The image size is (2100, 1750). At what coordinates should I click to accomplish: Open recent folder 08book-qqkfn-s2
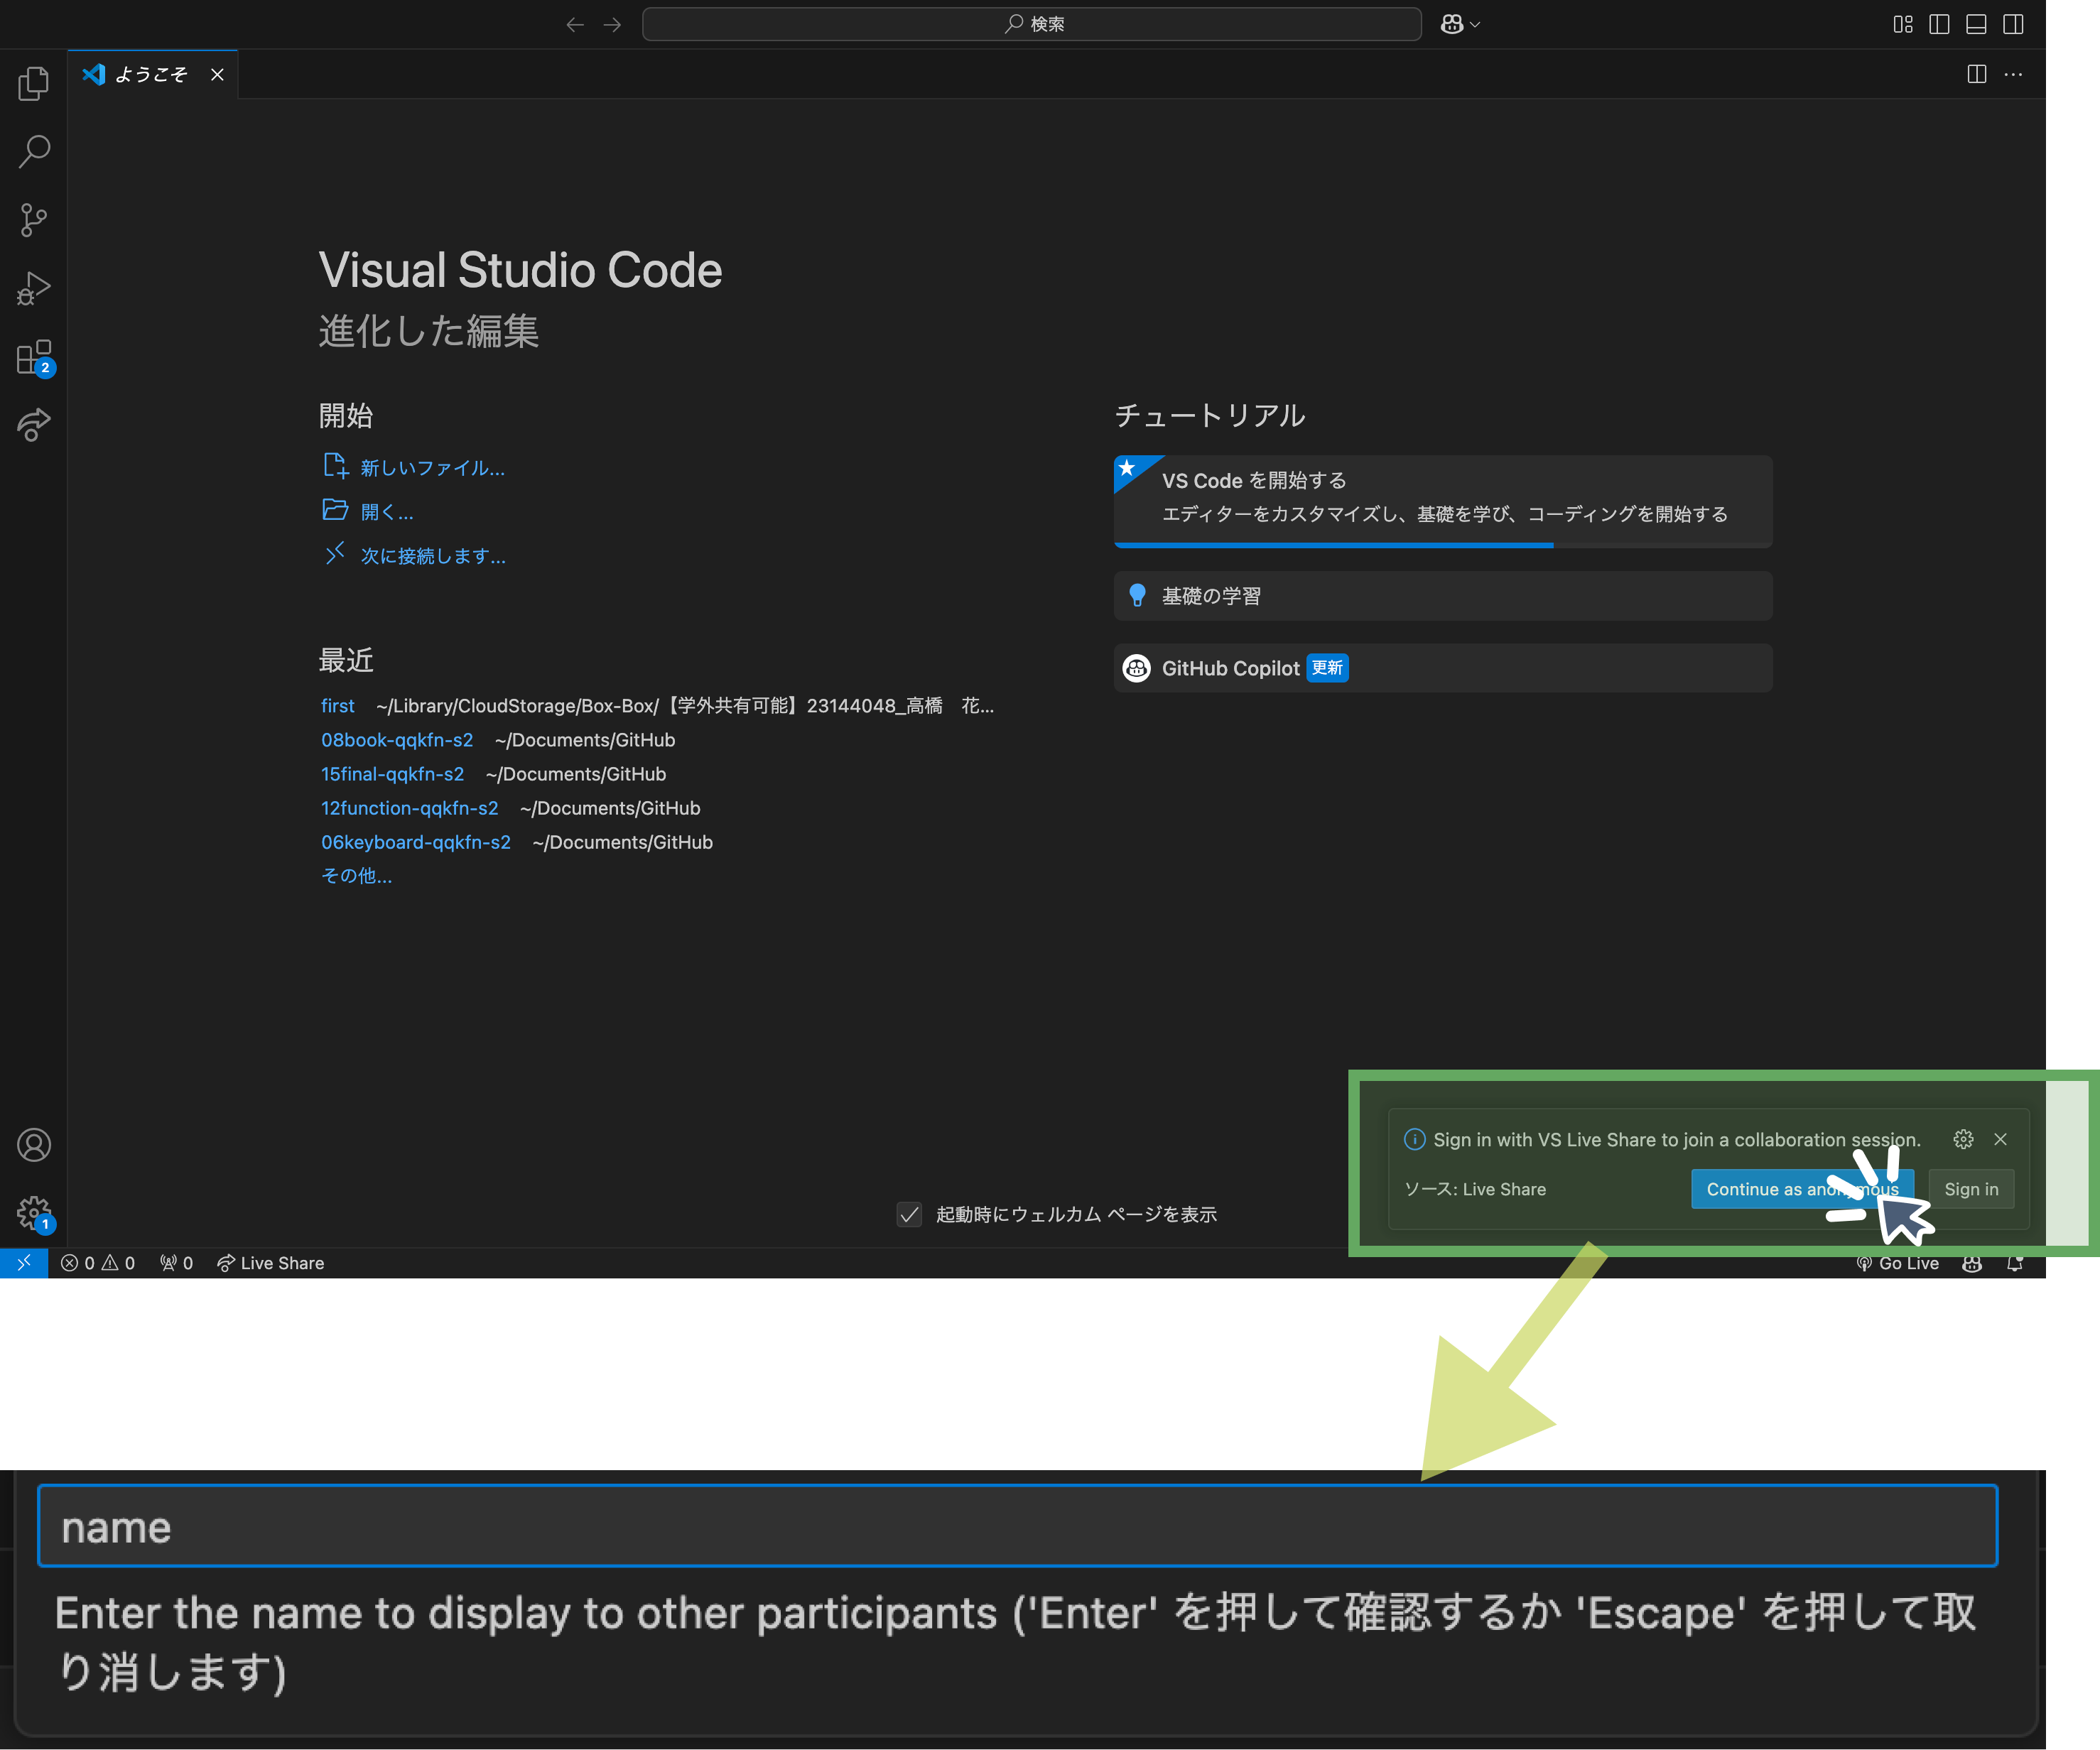(397, 740)
